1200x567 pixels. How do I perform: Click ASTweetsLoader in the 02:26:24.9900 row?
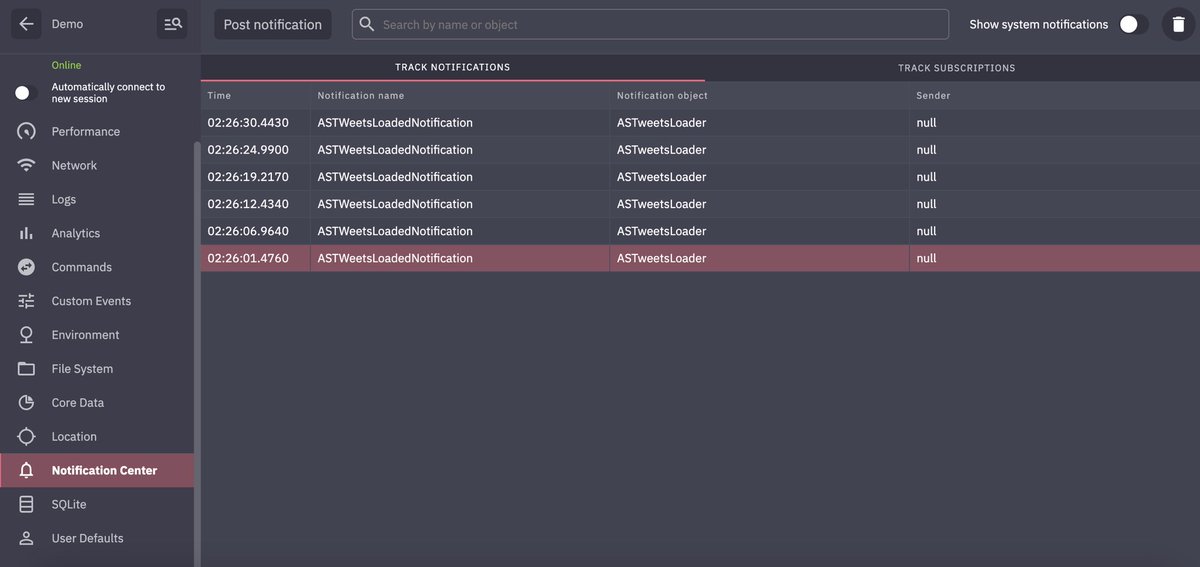[x=662, y=150]
